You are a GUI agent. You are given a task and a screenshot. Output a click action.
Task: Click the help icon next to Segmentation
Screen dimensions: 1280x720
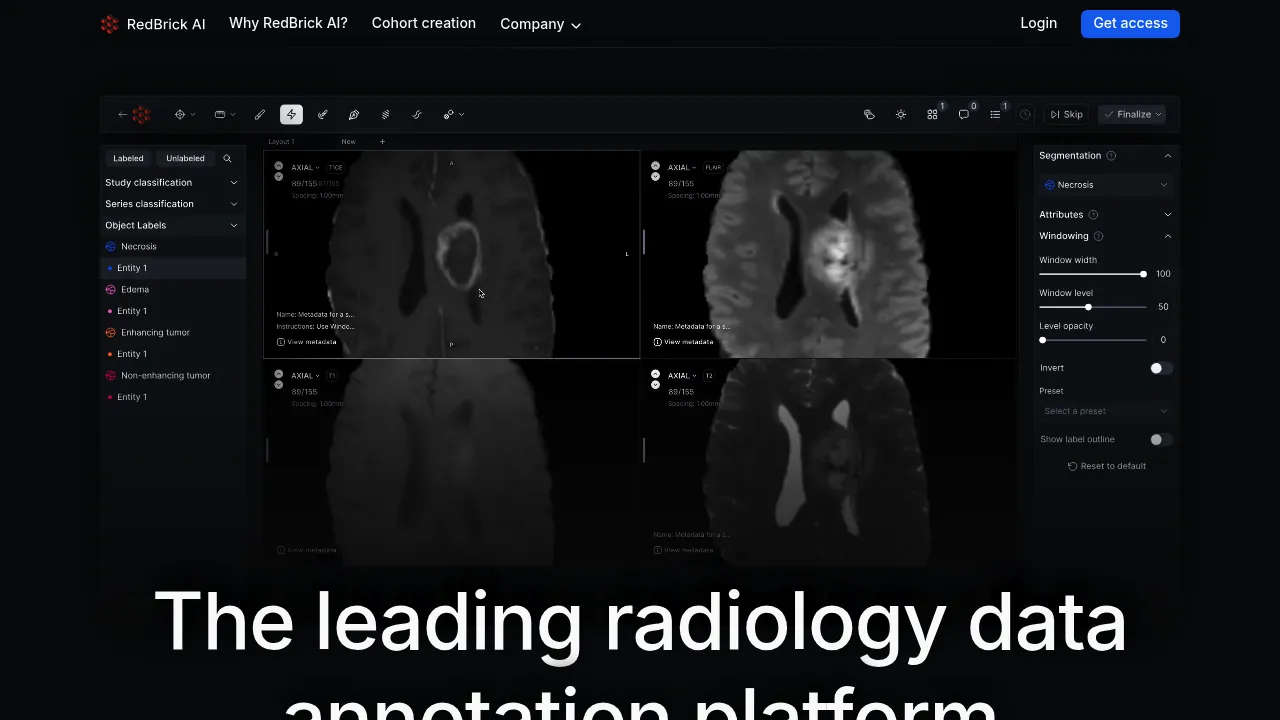pyautogui.click(x=1111, y=156)
